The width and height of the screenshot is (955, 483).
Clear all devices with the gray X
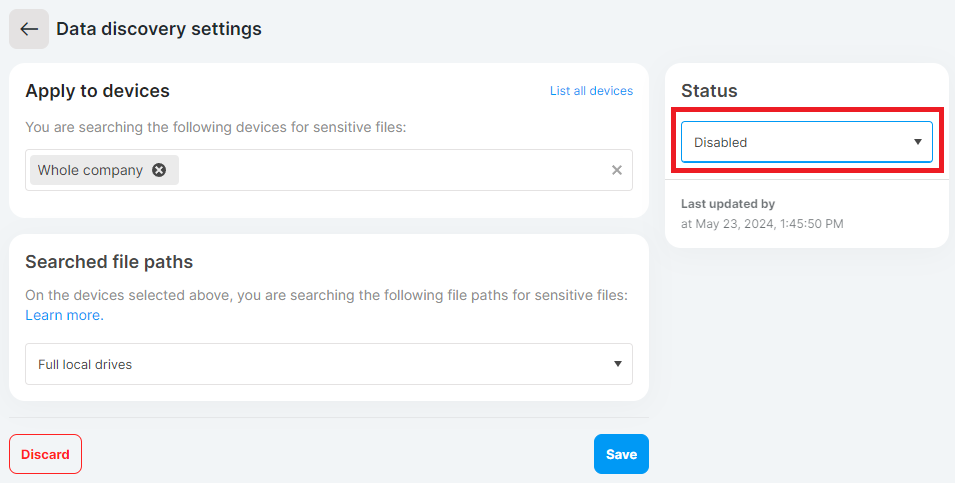tap(616, 170)
